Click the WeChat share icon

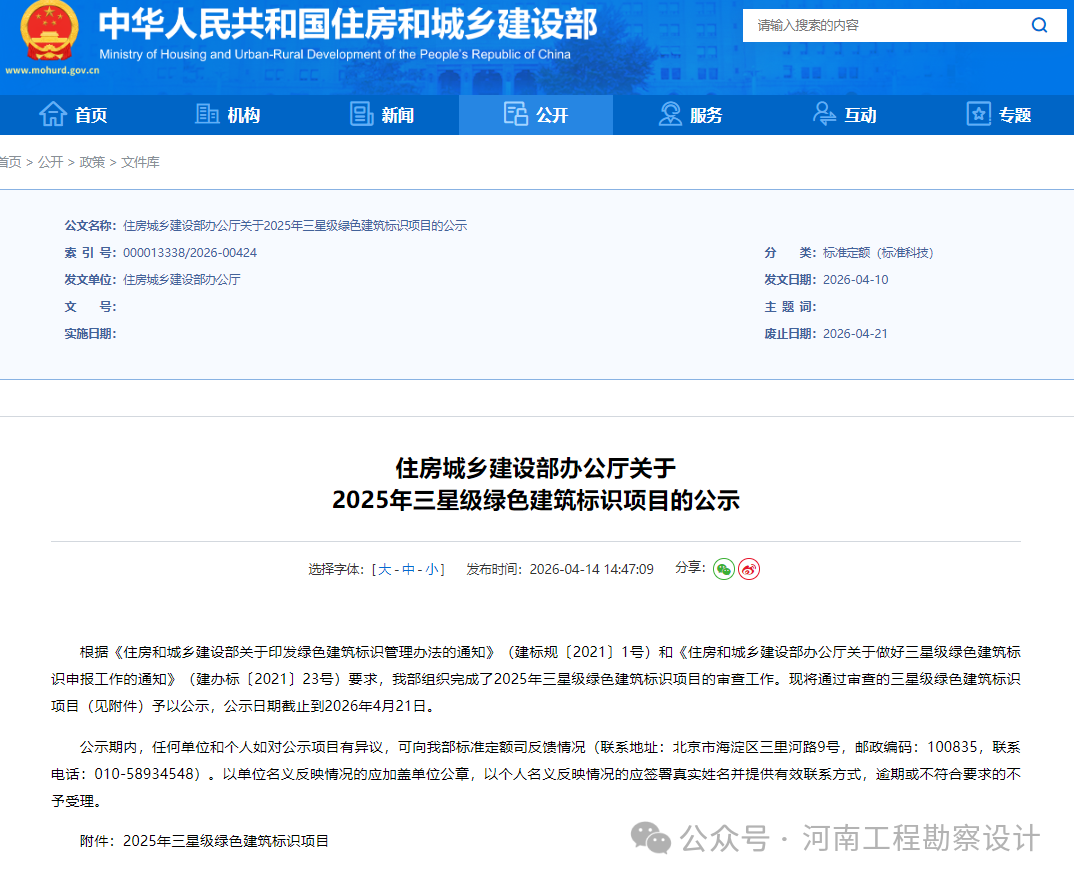723,568
